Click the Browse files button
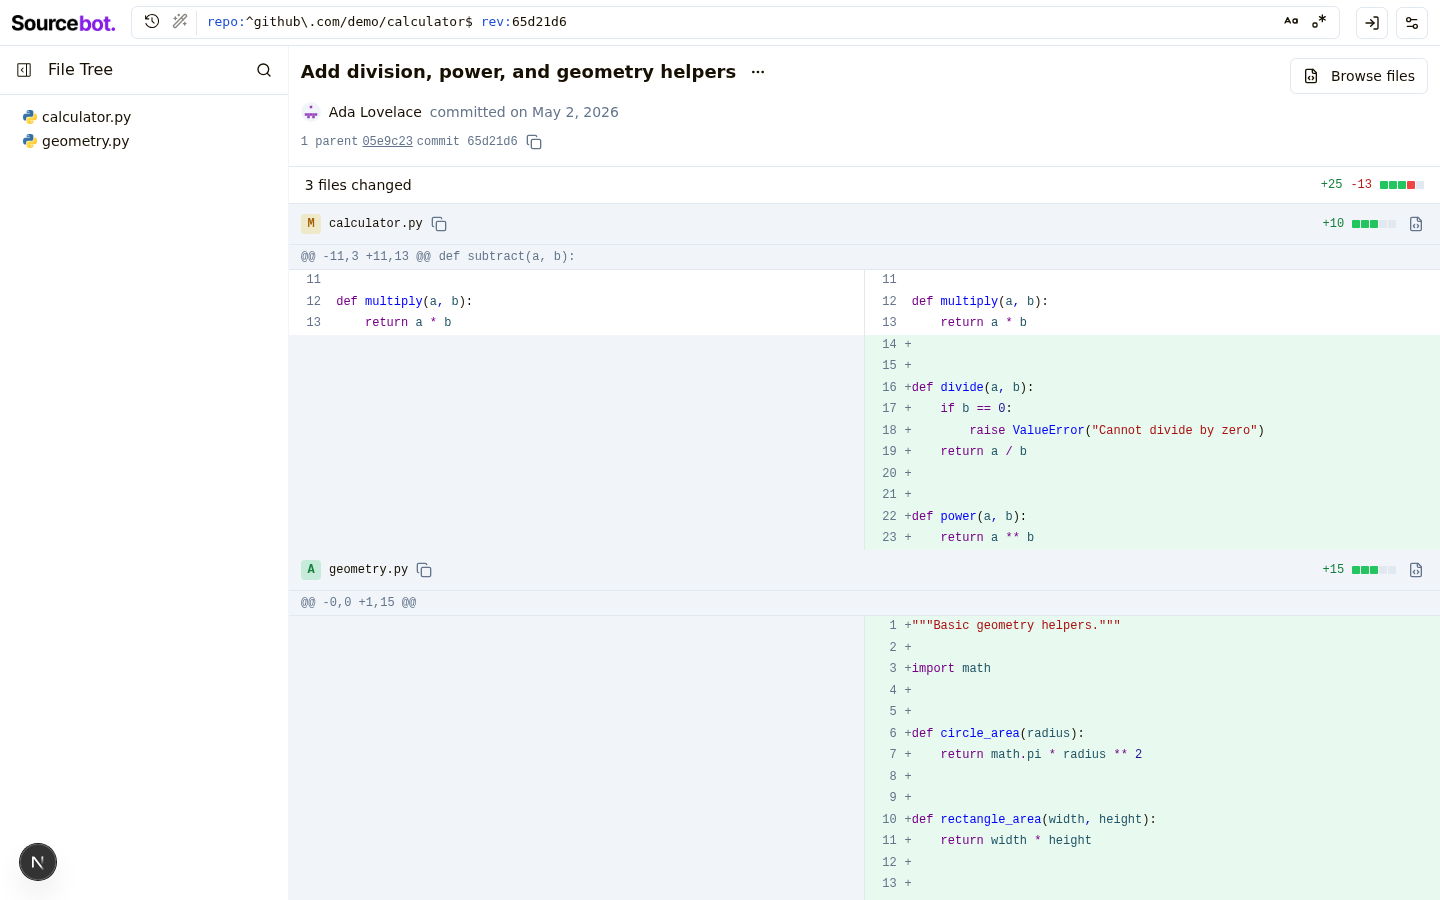This screenshot has width=1440, height=900. (x=1359, y=76)
